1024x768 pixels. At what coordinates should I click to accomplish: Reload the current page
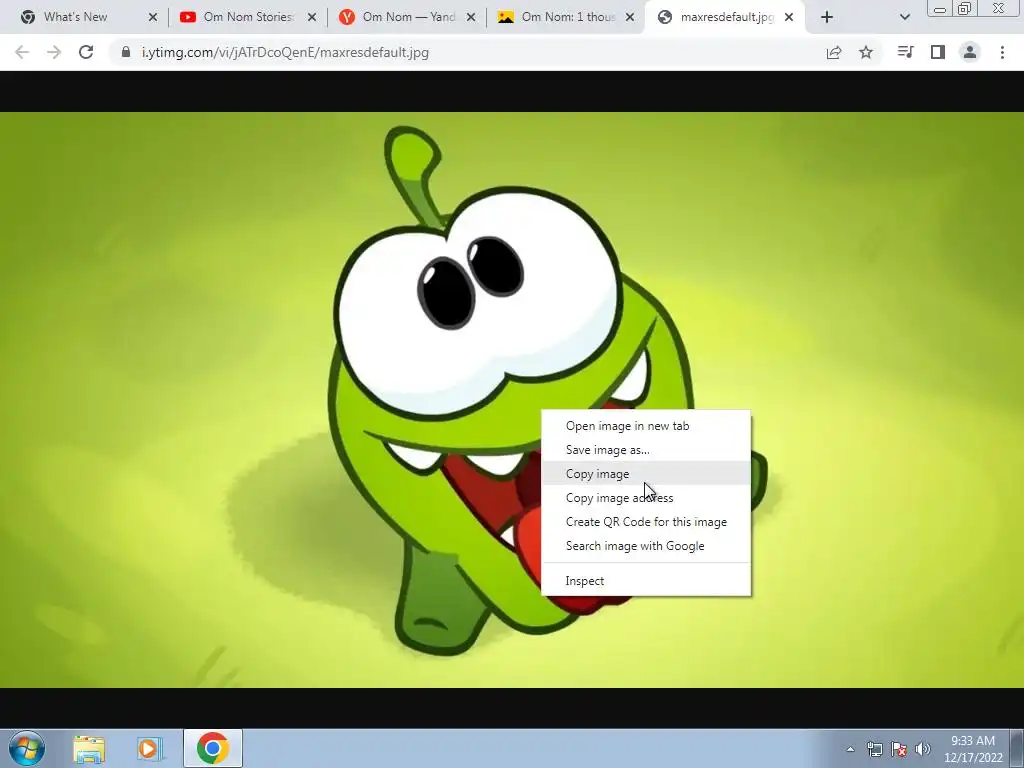pos(86,52)
